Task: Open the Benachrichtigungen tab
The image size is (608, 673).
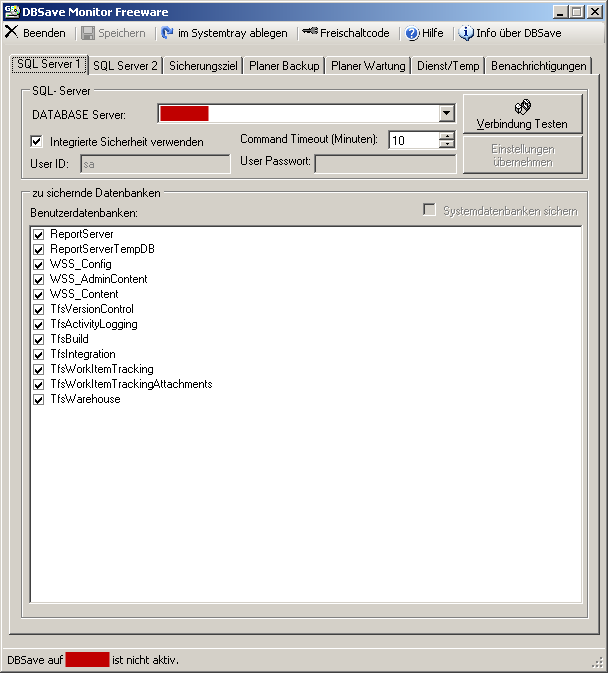Action: coord(538,66)
